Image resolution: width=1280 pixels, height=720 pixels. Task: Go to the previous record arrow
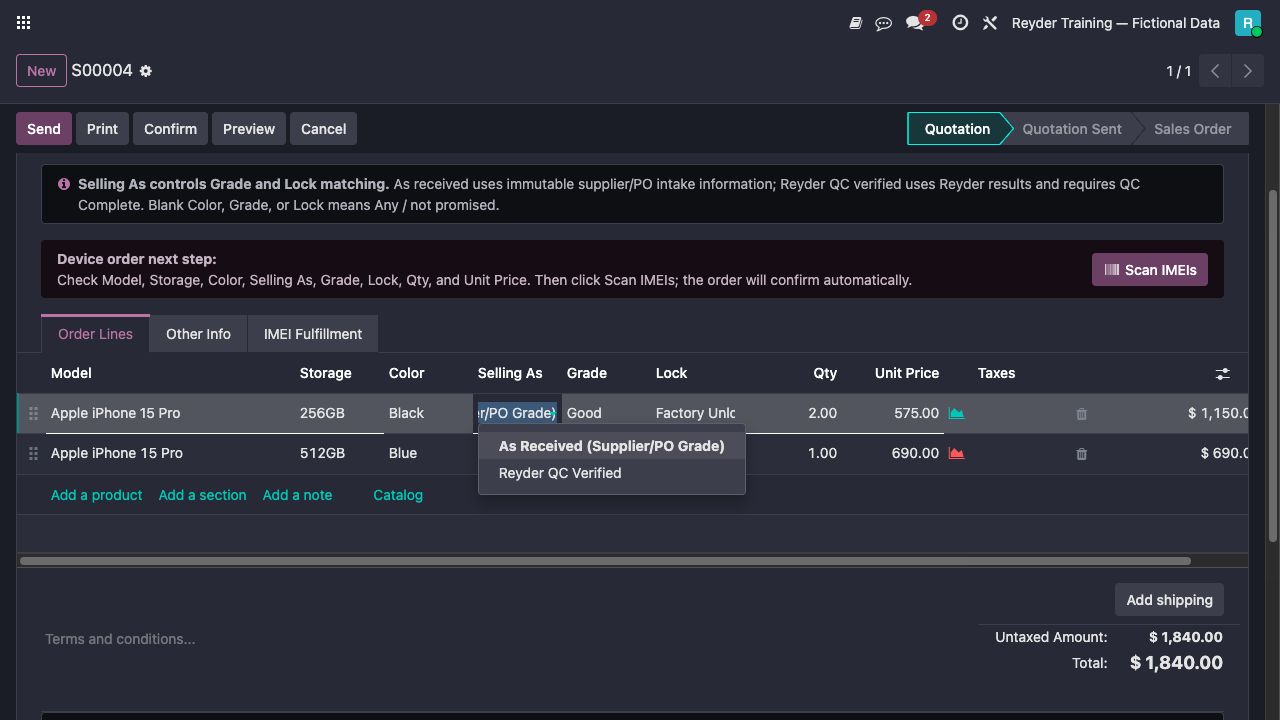coord(1215,71)
